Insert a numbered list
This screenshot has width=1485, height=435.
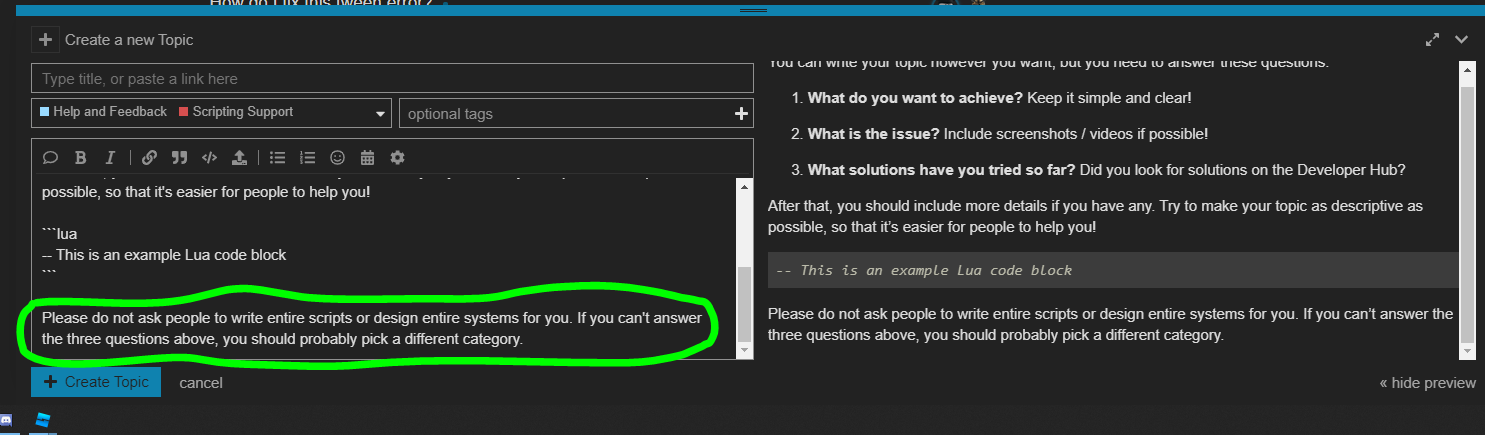[x=308, y=157]
